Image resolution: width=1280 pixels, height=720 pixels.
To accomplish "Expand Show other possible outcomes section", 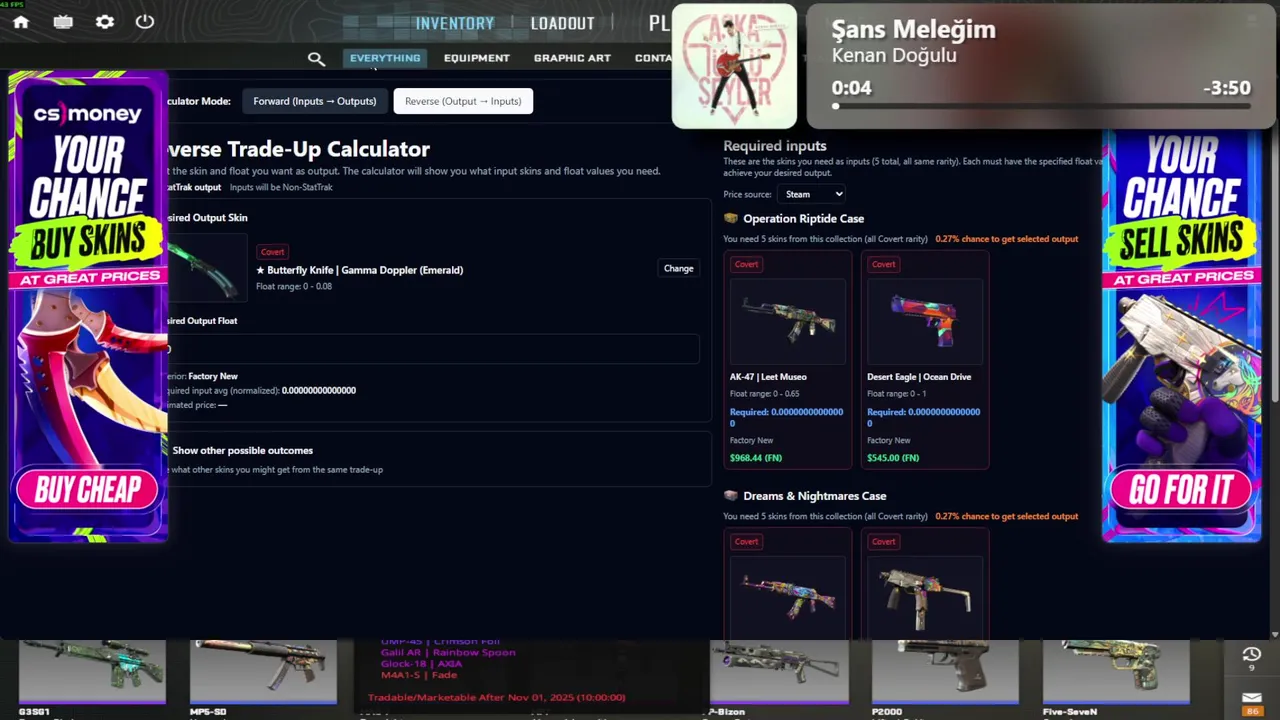I will (242, 450).
